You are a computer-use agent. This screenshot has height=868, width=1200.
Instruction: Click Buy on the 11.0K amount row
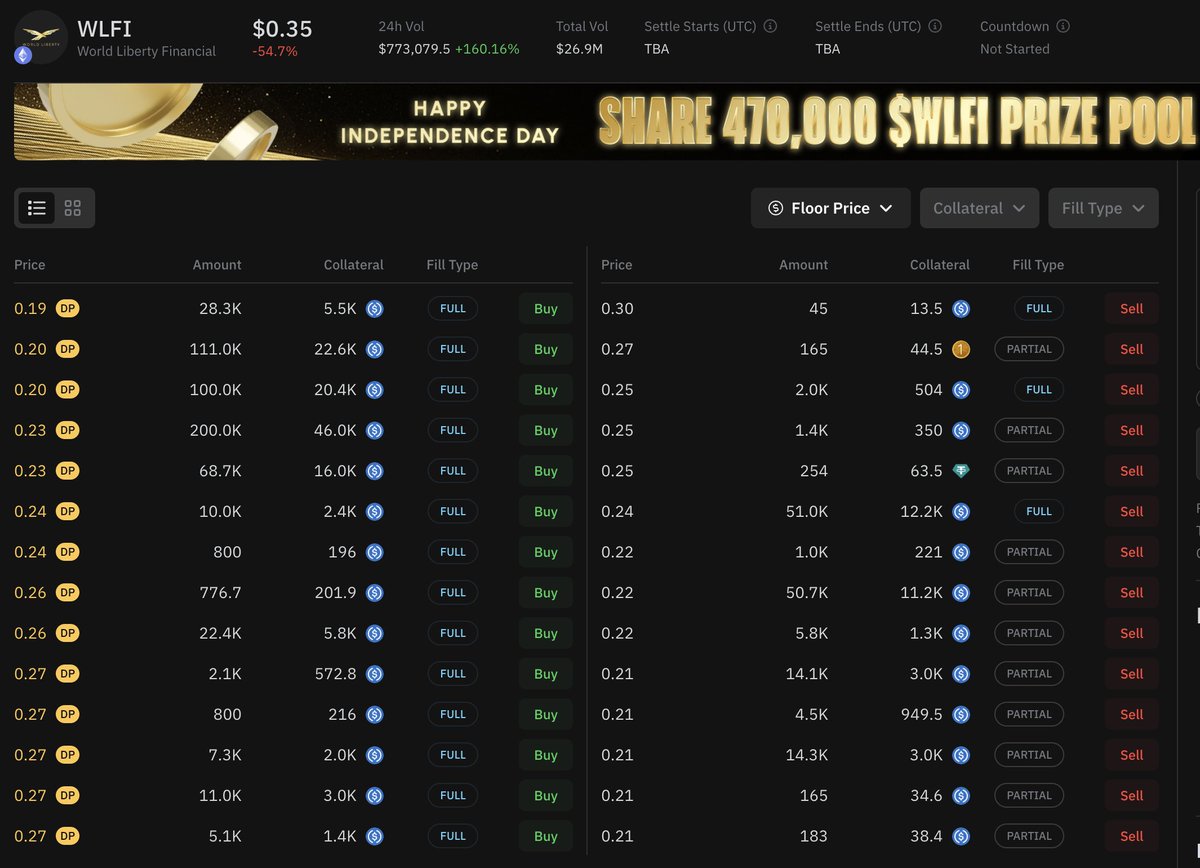coord(546,796)
